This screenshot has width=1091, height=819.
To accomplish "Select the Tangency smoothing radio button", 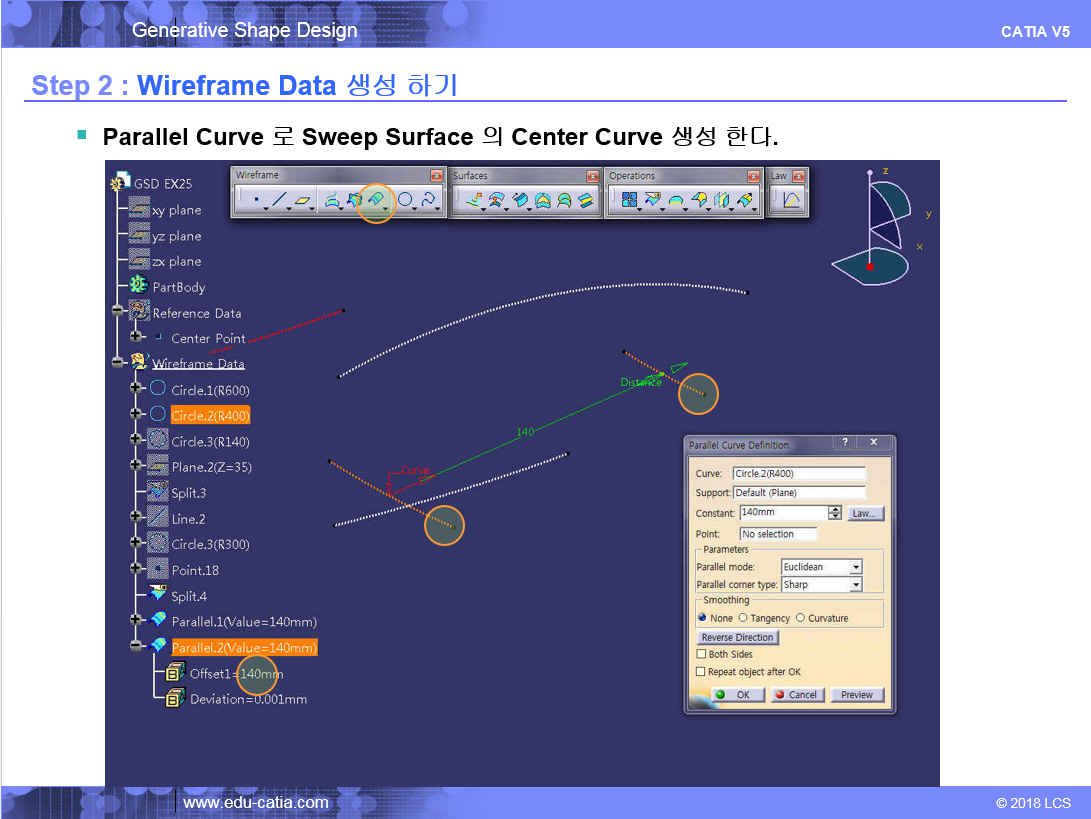I will click(743, 618).
